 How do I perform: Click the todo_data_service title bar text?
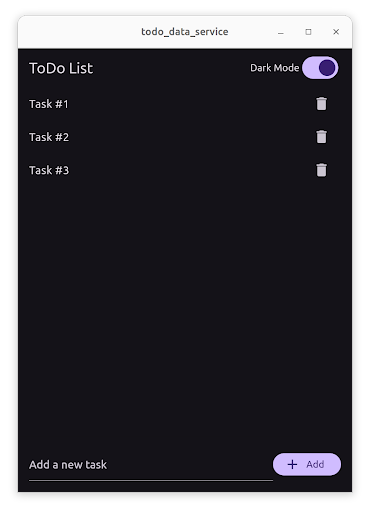click(185, 32)
